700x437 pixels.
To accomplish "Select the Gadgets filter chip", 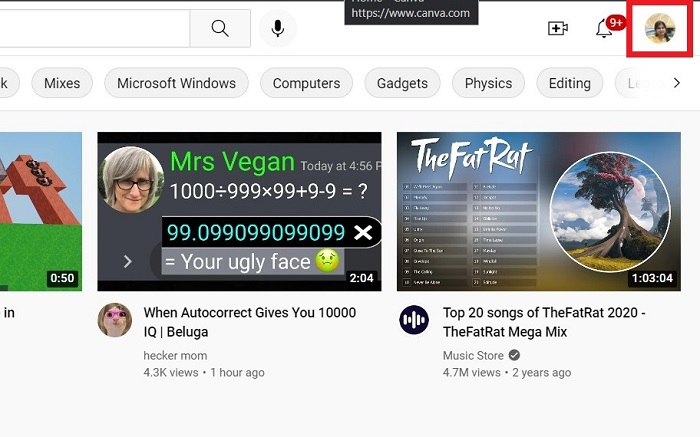I will [x=402, y=83].
